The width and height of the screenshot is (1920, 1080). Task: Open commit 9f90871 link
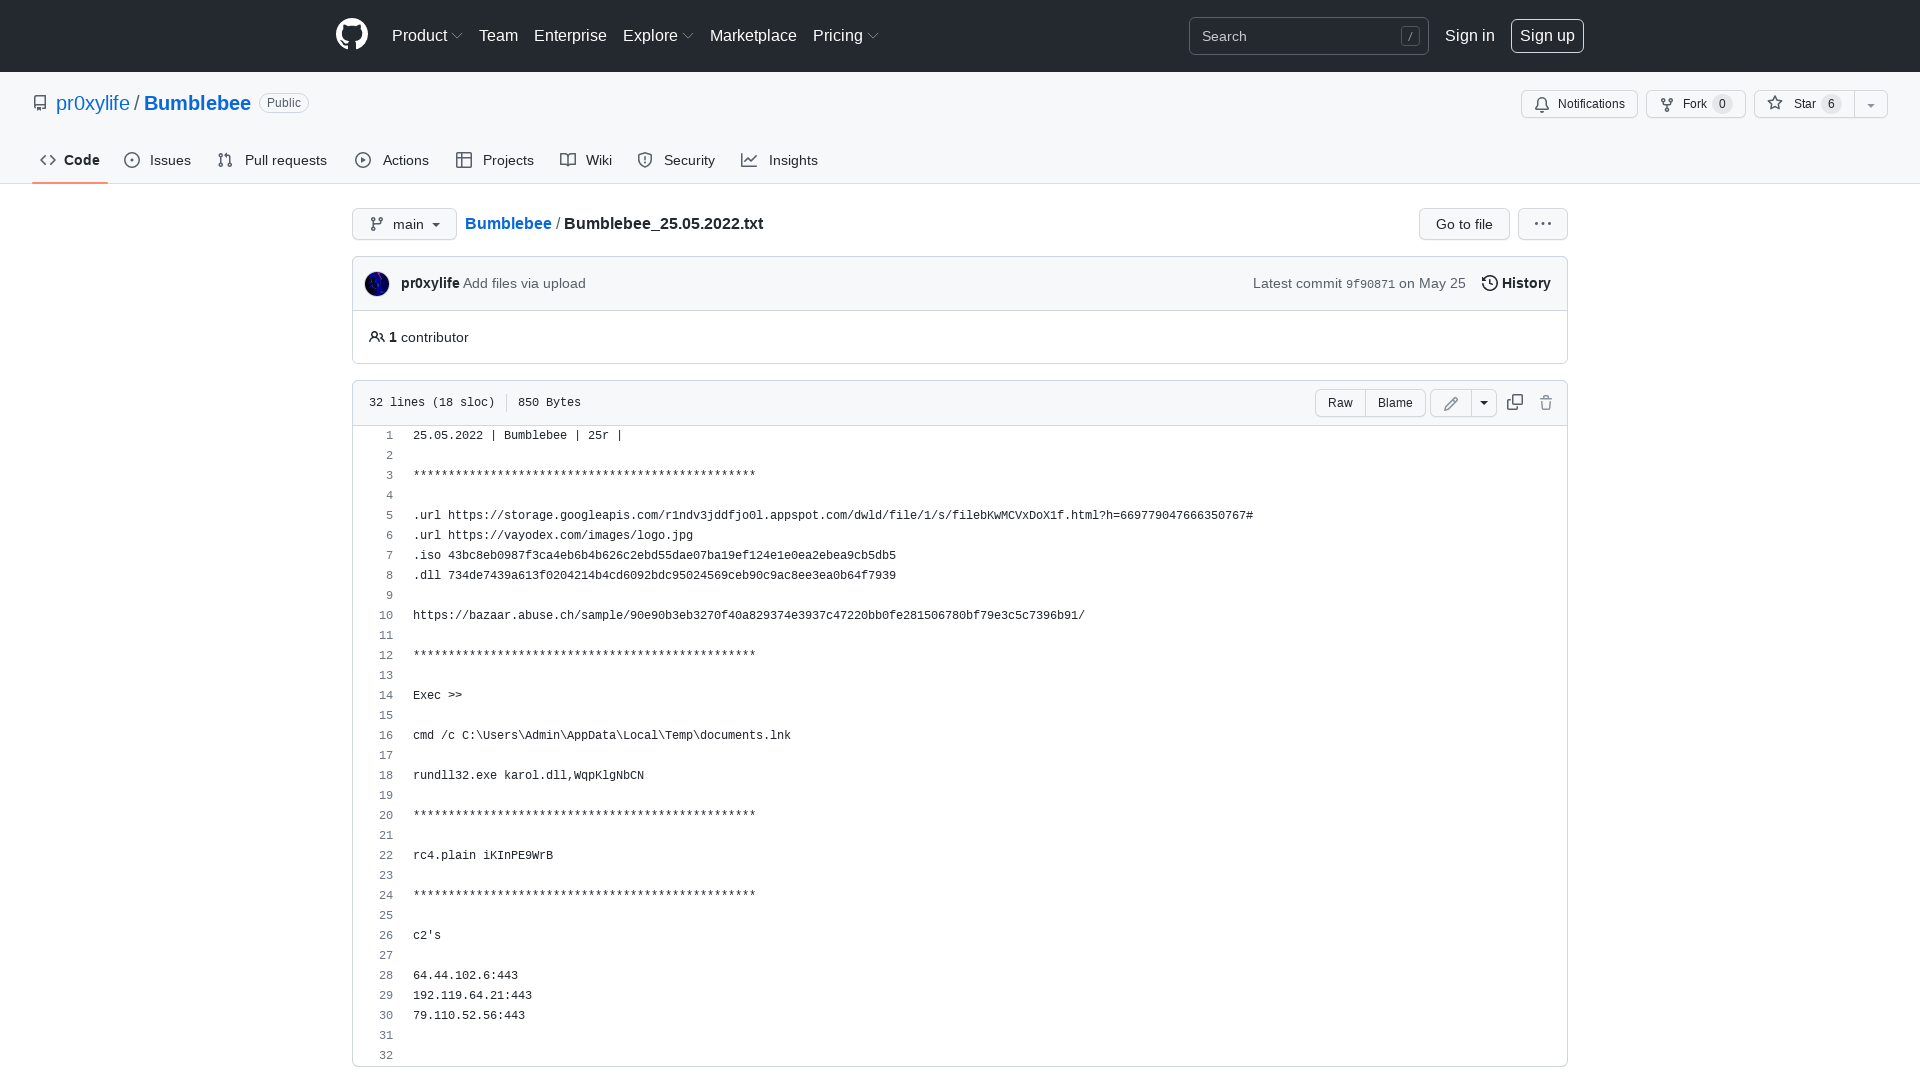pyautogui.click(x=1370, y=284)
